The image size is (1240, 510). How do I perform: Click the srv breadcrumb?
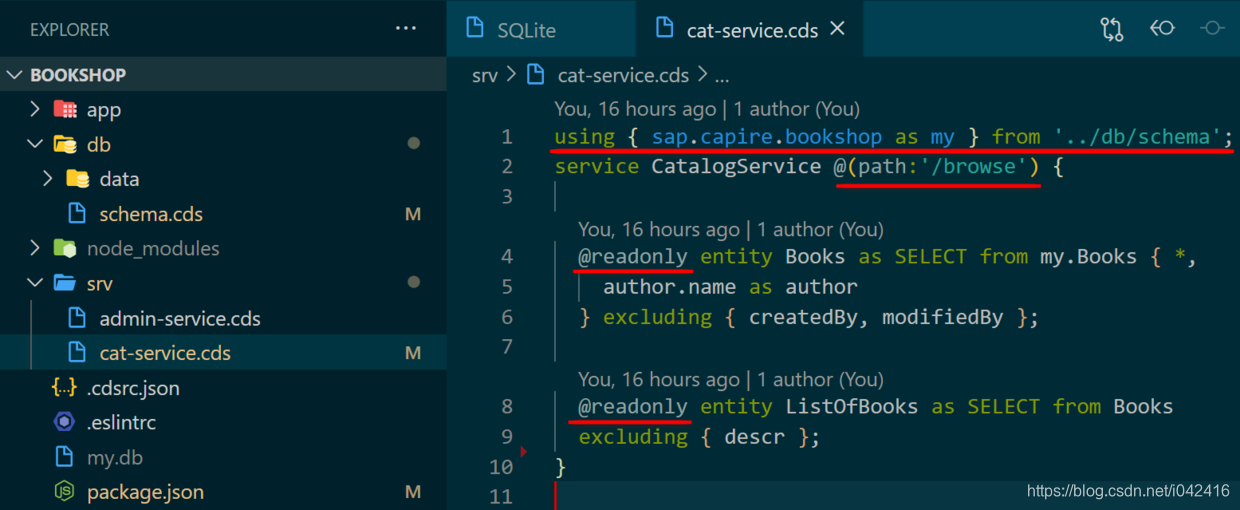tap(485, 75)
